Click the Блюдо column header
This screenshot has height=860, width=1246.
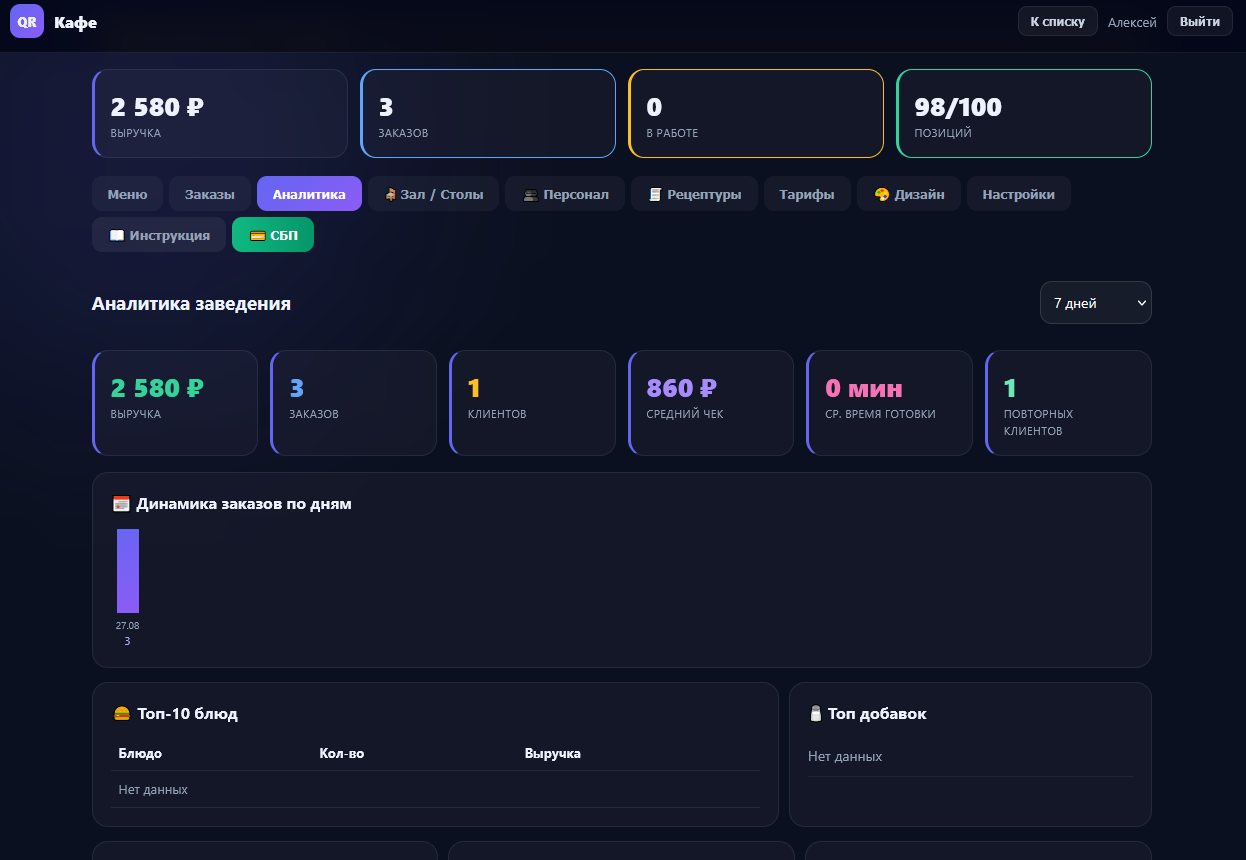click(140, 753)
